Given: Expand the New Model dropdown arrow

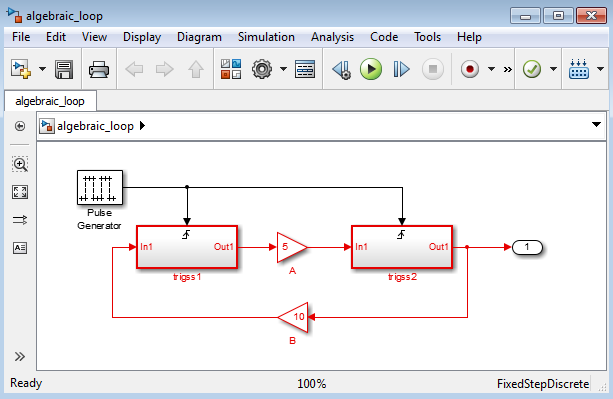Looking at the screenshot, I should (42, 69).
